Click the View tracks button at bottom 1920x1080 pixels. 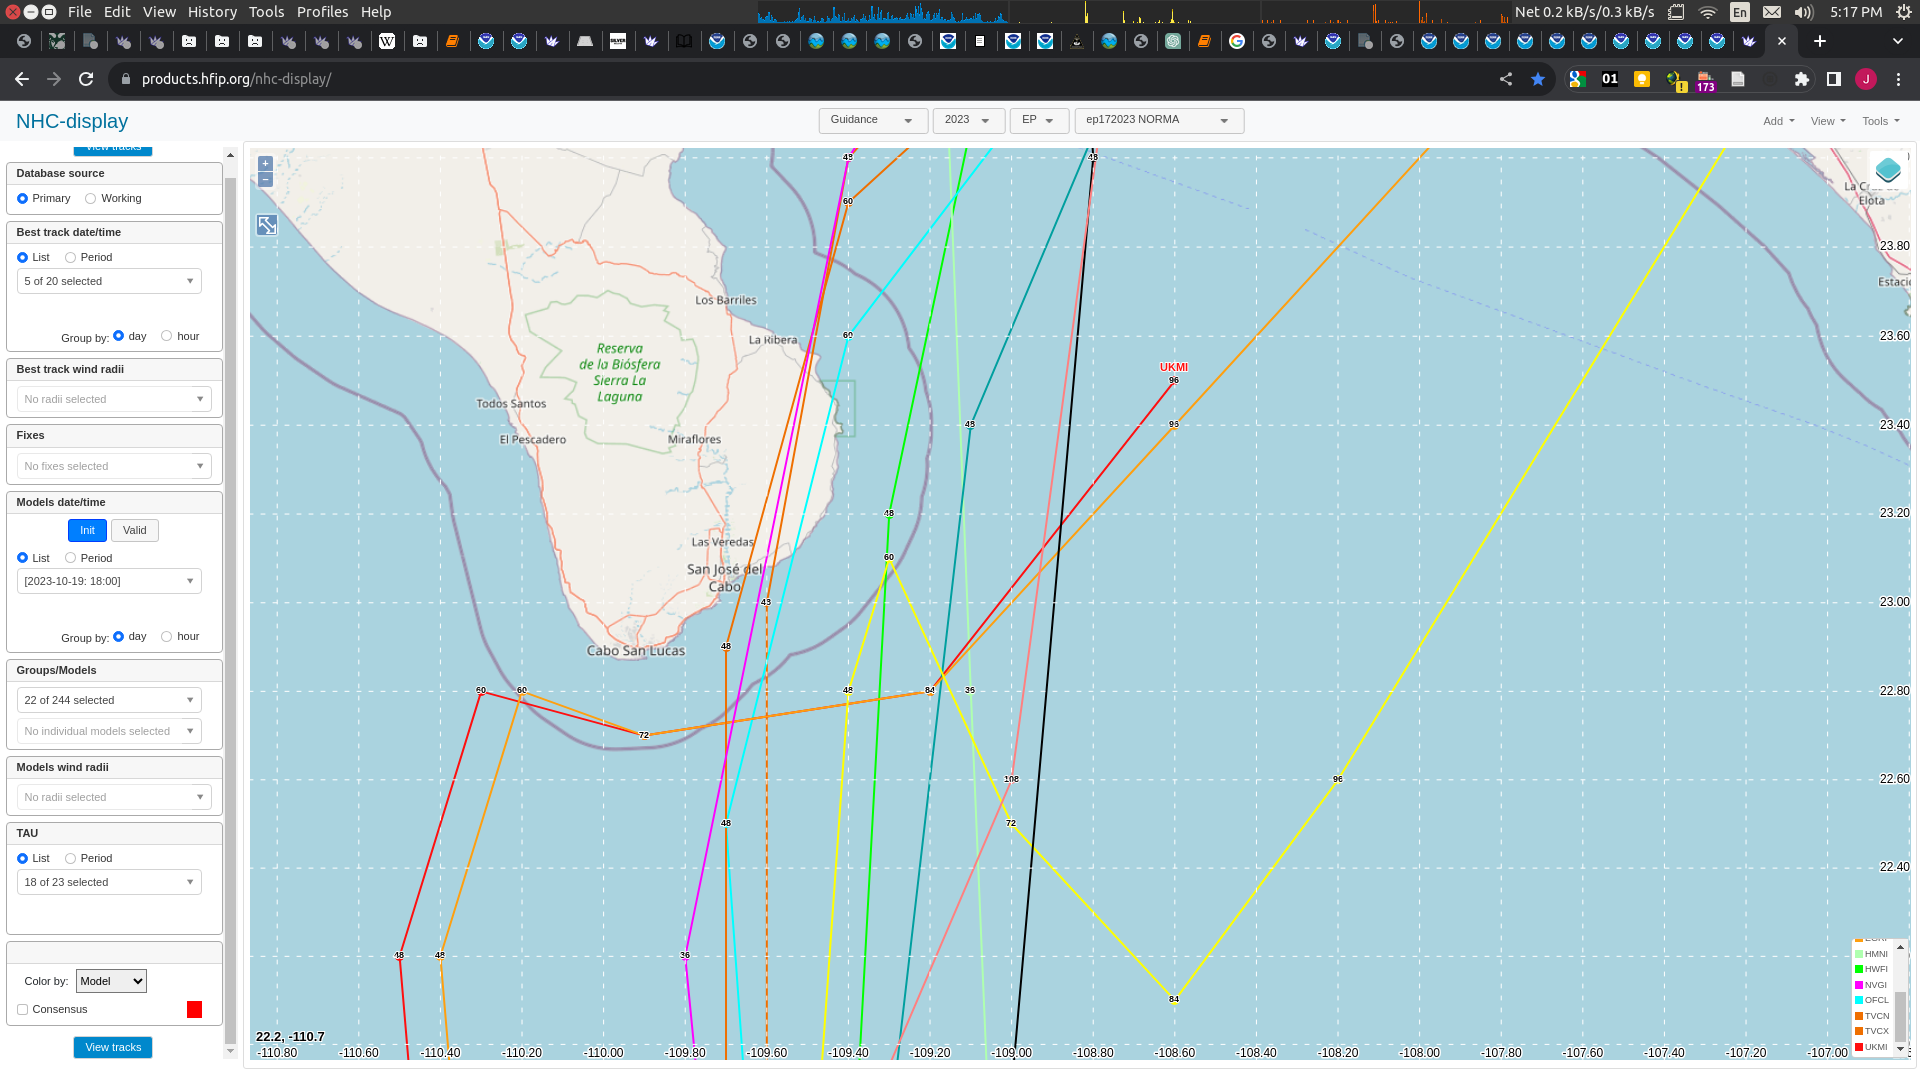[113, 1048]
